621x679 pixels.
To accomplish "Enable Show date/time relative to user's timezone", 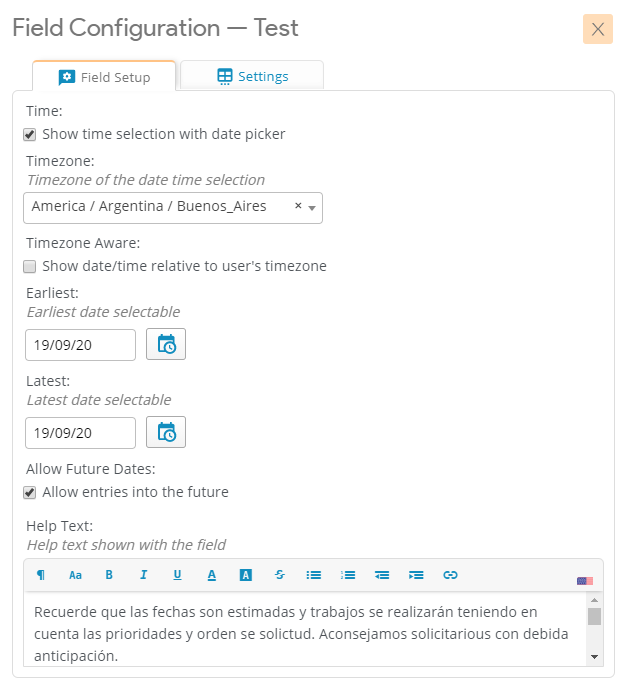I will pyautogui.click(x=30, y=266).
